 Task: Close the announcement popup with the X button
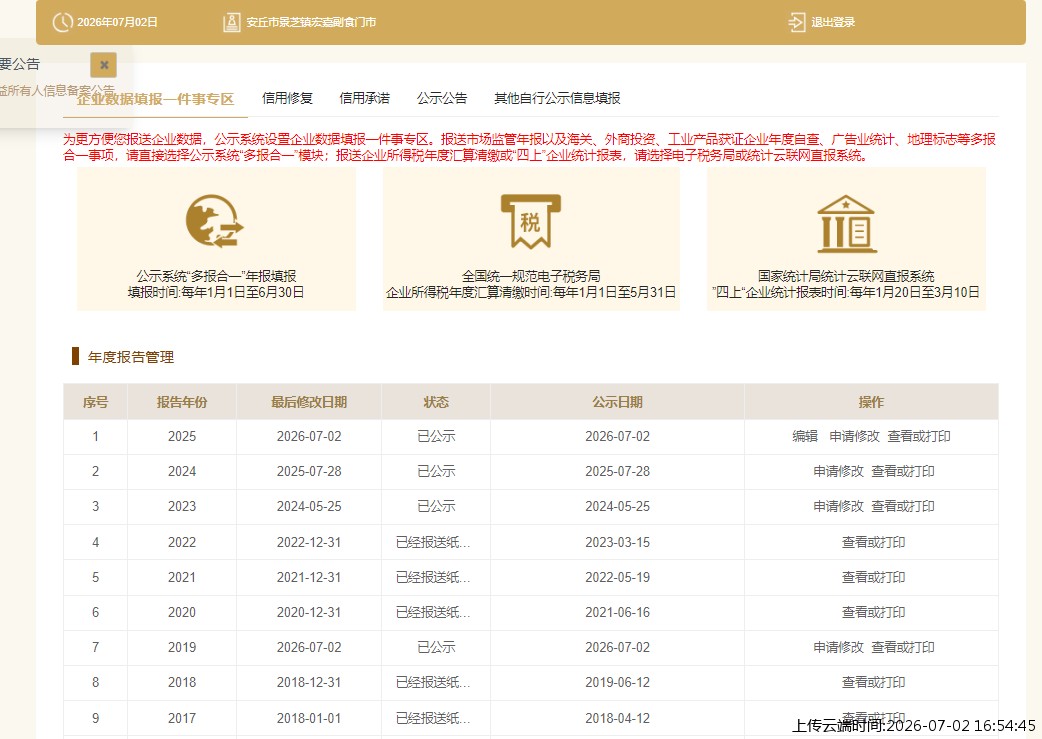pos(104,64)
